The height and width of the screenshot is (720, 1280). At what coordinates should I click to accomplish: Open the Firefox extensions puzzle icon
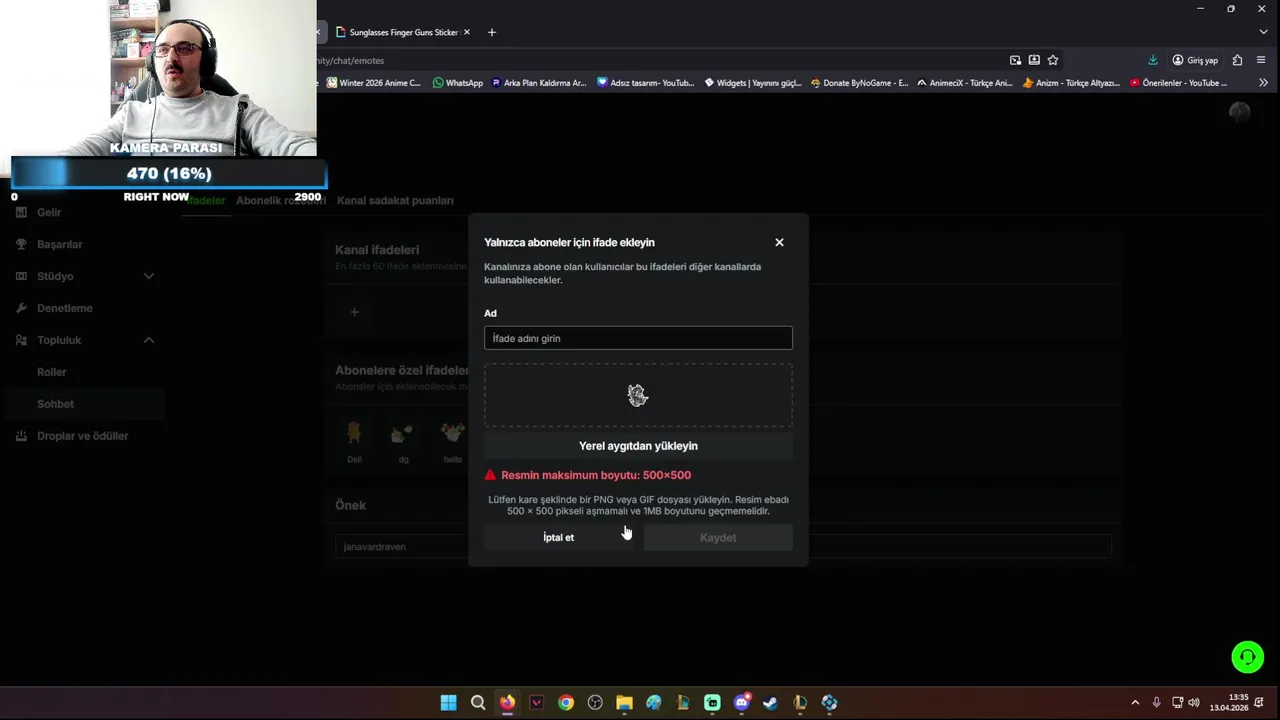point(1237,60)
